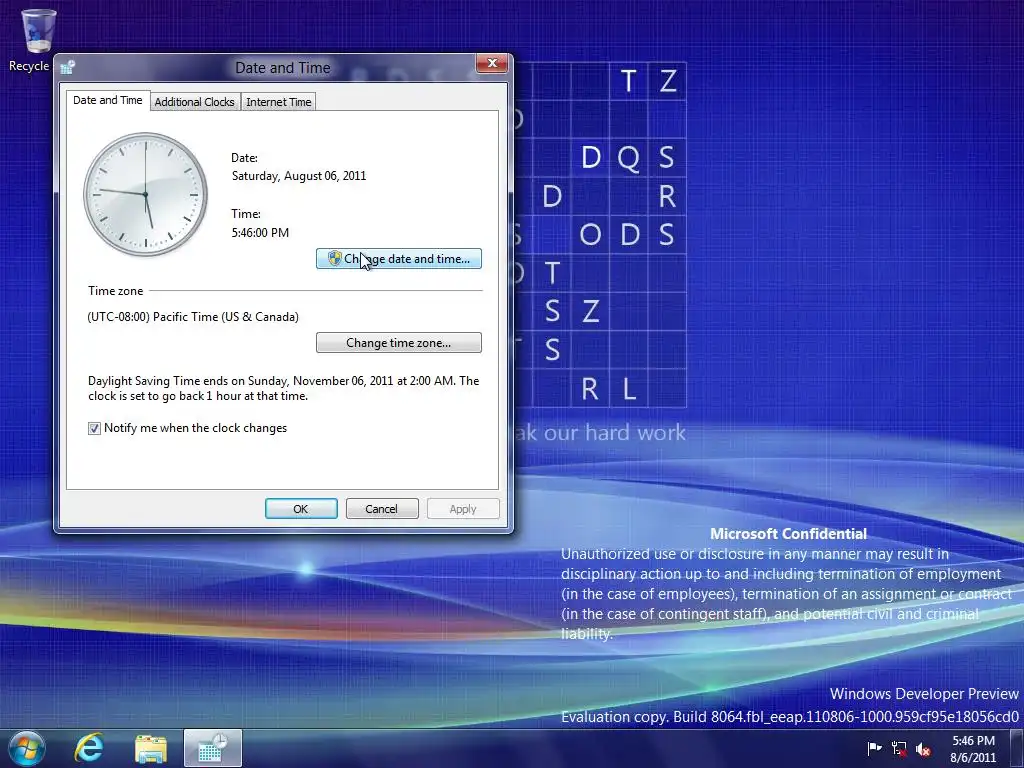The image size is (1024, 768).
Task: Click Change time zone button
Action: 399,343
